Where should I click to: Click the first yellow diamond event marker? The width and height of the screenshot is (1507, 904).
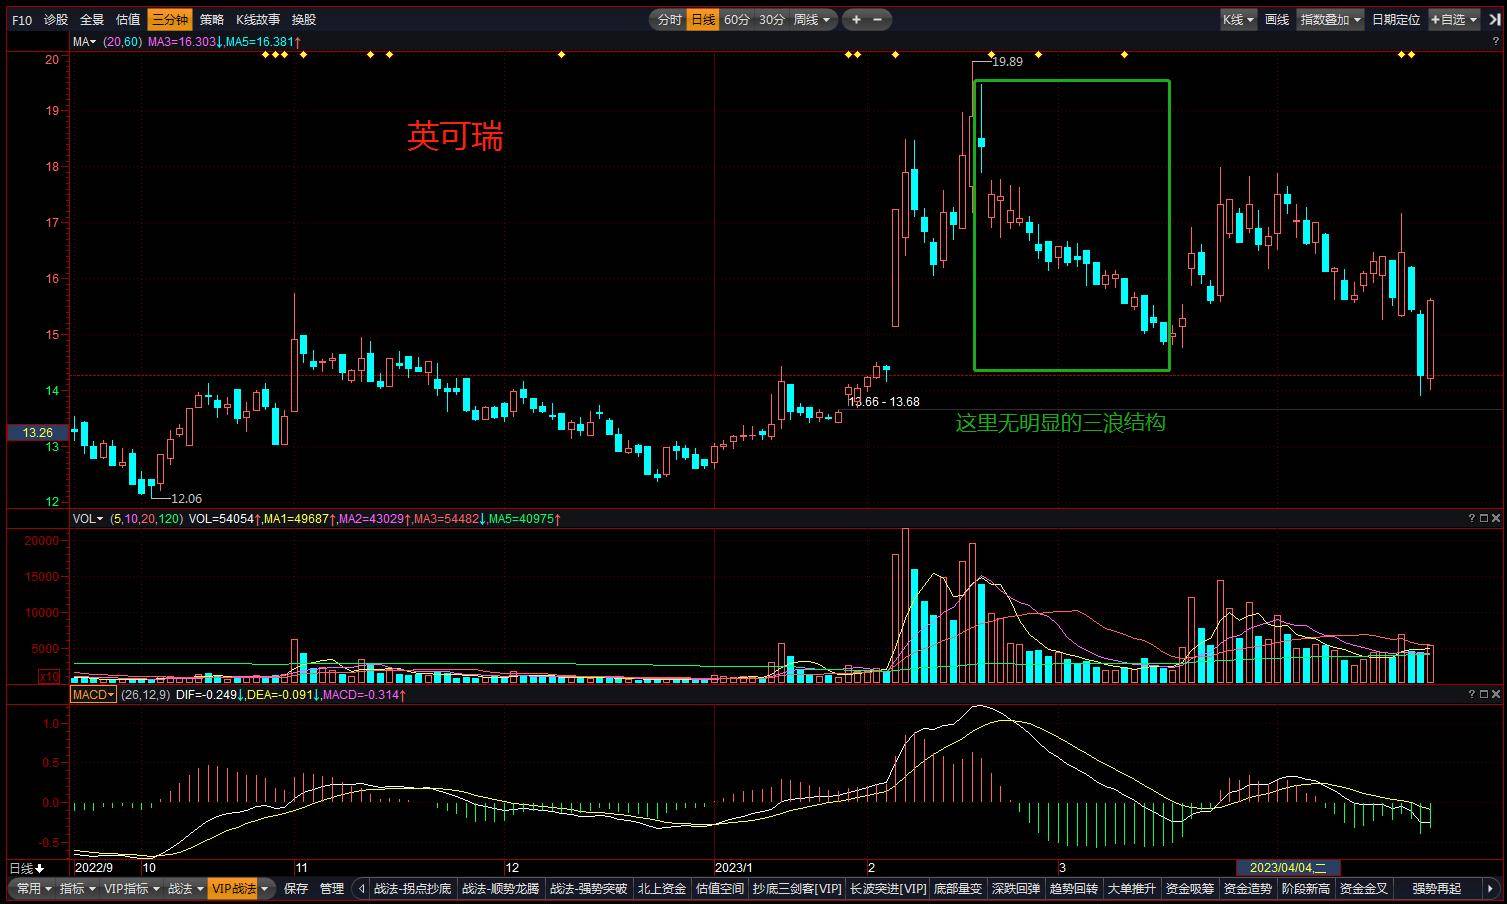pos(265,54)
